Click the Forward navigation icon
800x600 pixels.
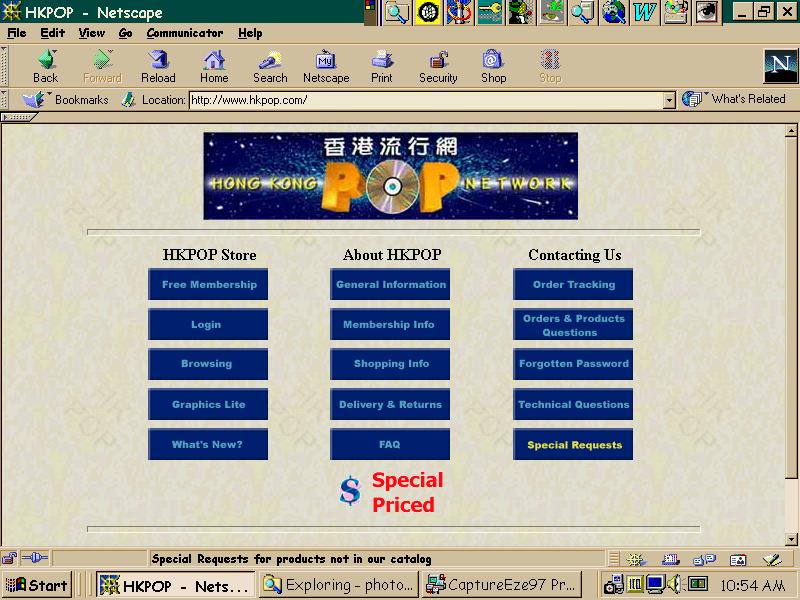point(102,66)
